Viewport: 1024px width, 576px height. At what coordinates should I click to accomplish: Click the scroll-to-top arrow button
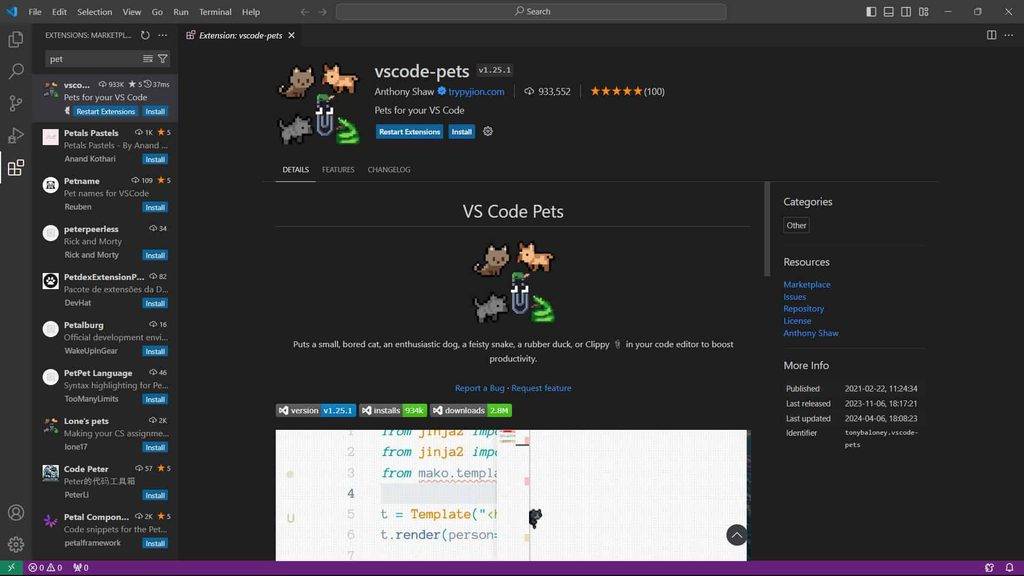[x=737, y=535]
